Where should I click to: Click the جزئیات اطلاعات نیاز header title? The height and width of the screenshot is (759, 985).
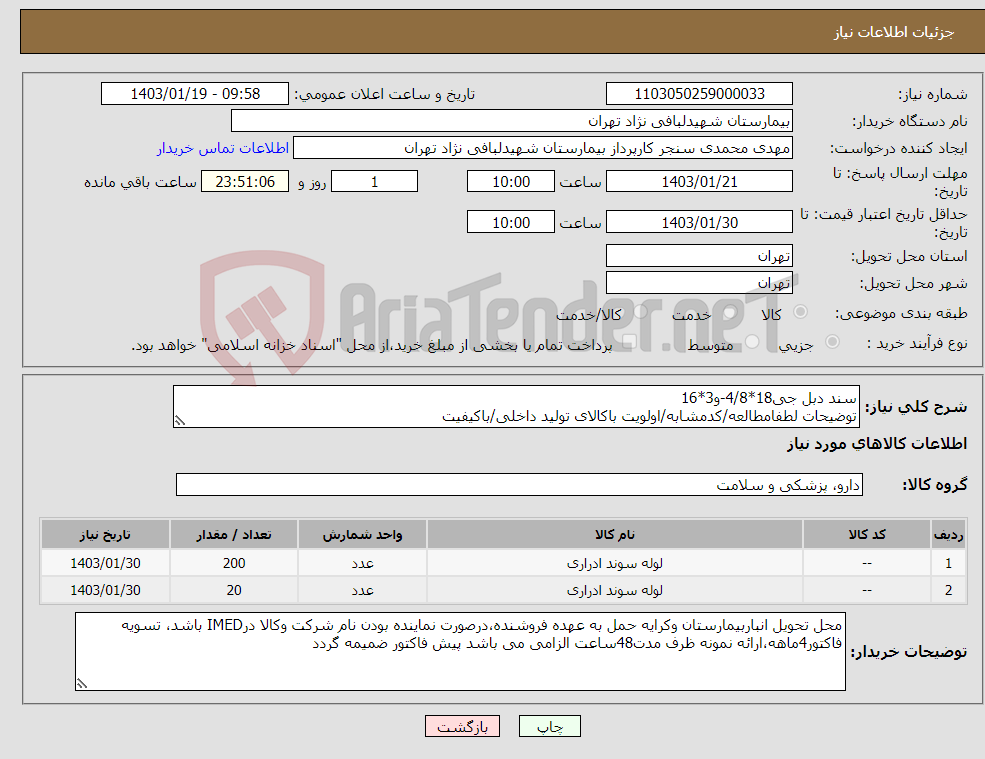[894, 32]
